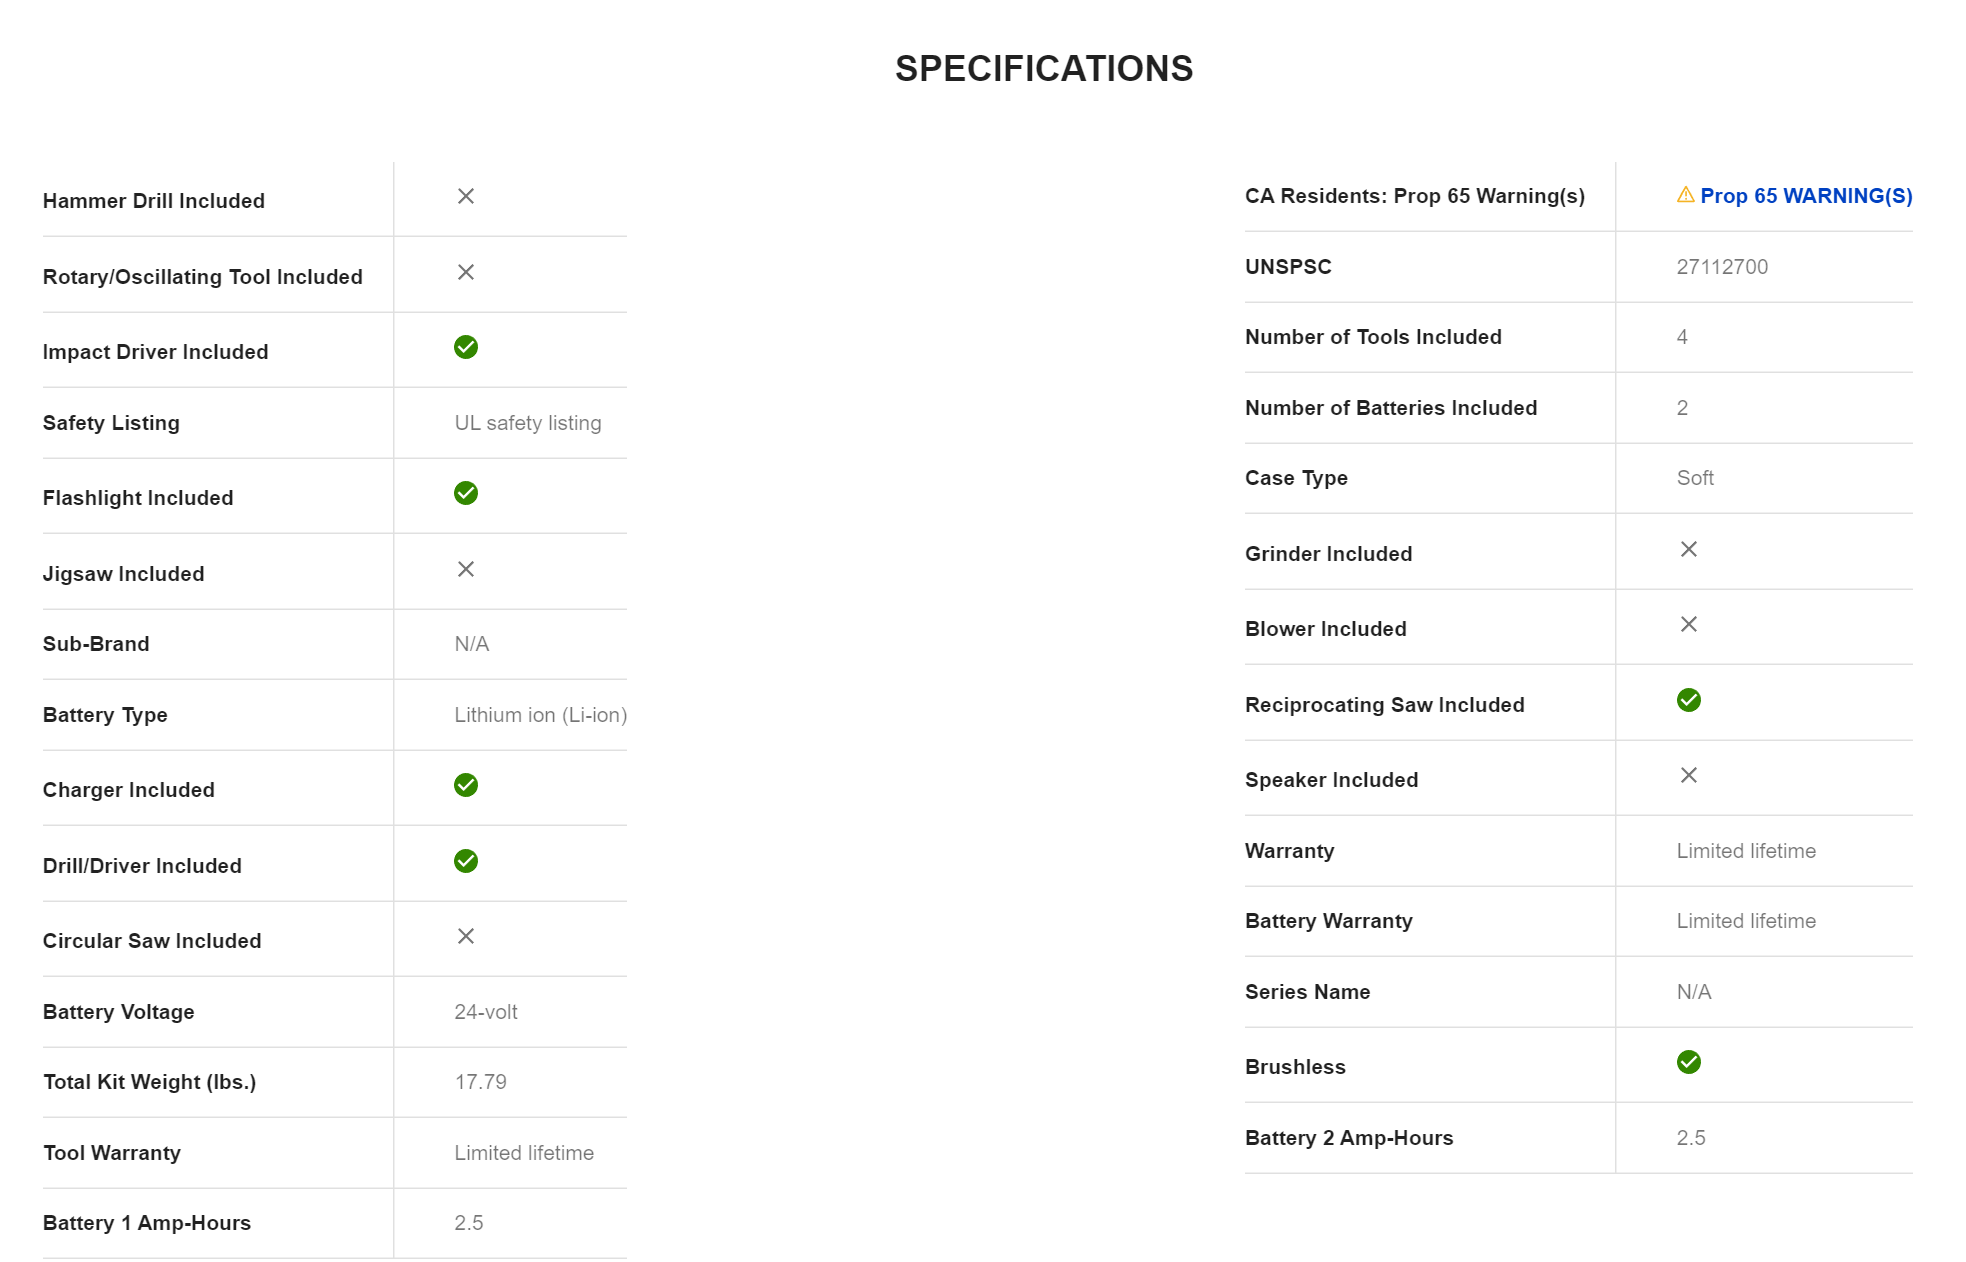Click the green check beside Flashlight Included
The height and width of the screenshot is (1262, 1966).
coord(466,493)
